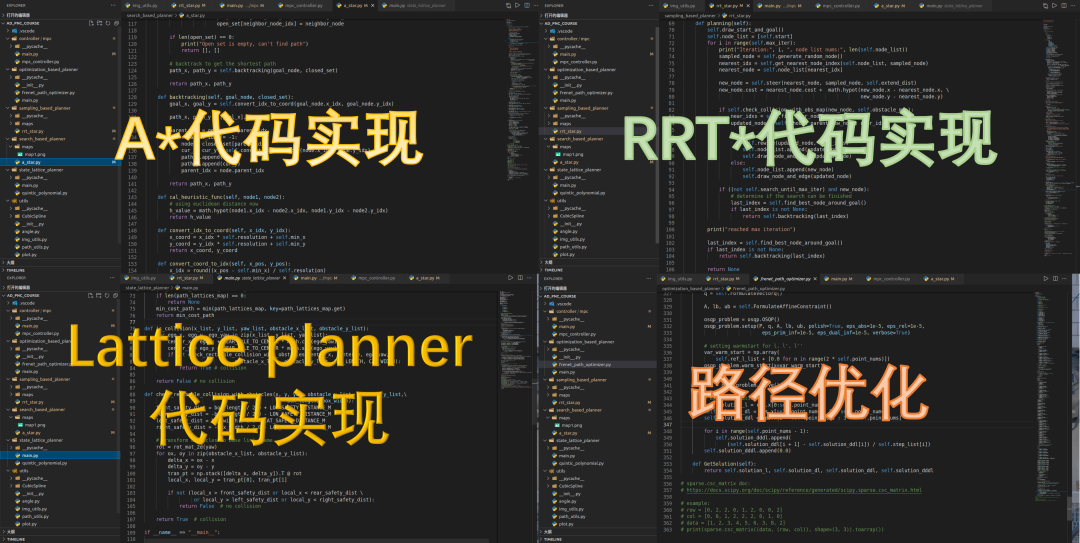
Task: Open explorer ellipsis menu in Lattice planner window
Action: click(112, 278)
